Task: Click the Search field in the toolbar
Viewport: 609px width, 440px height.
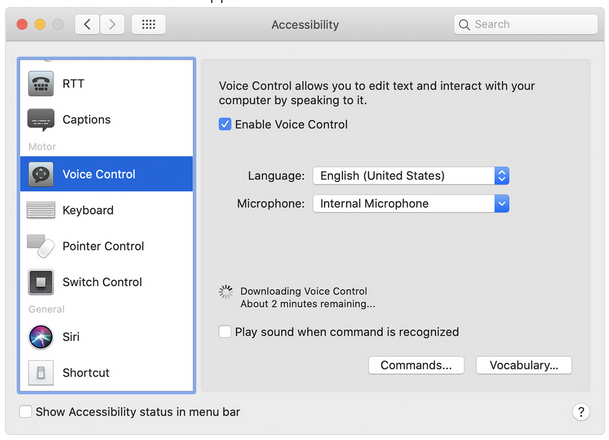Action: [x=526, y=24]
